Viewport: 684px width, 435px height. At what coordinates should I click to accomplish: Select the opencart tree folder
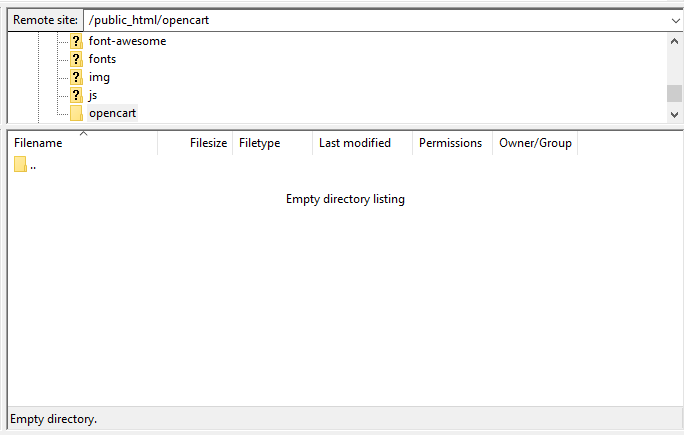point(113,113)
